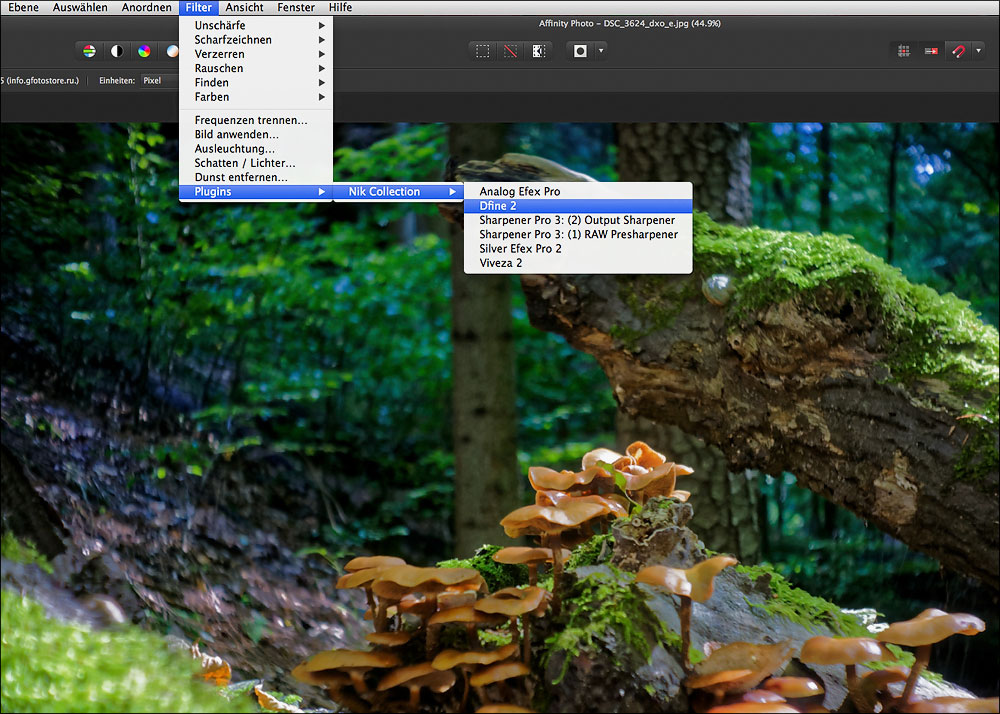Click the Invert Selection icon
Screen dimensions: 1000x714
pyautogui.click(x=538, y=51)
